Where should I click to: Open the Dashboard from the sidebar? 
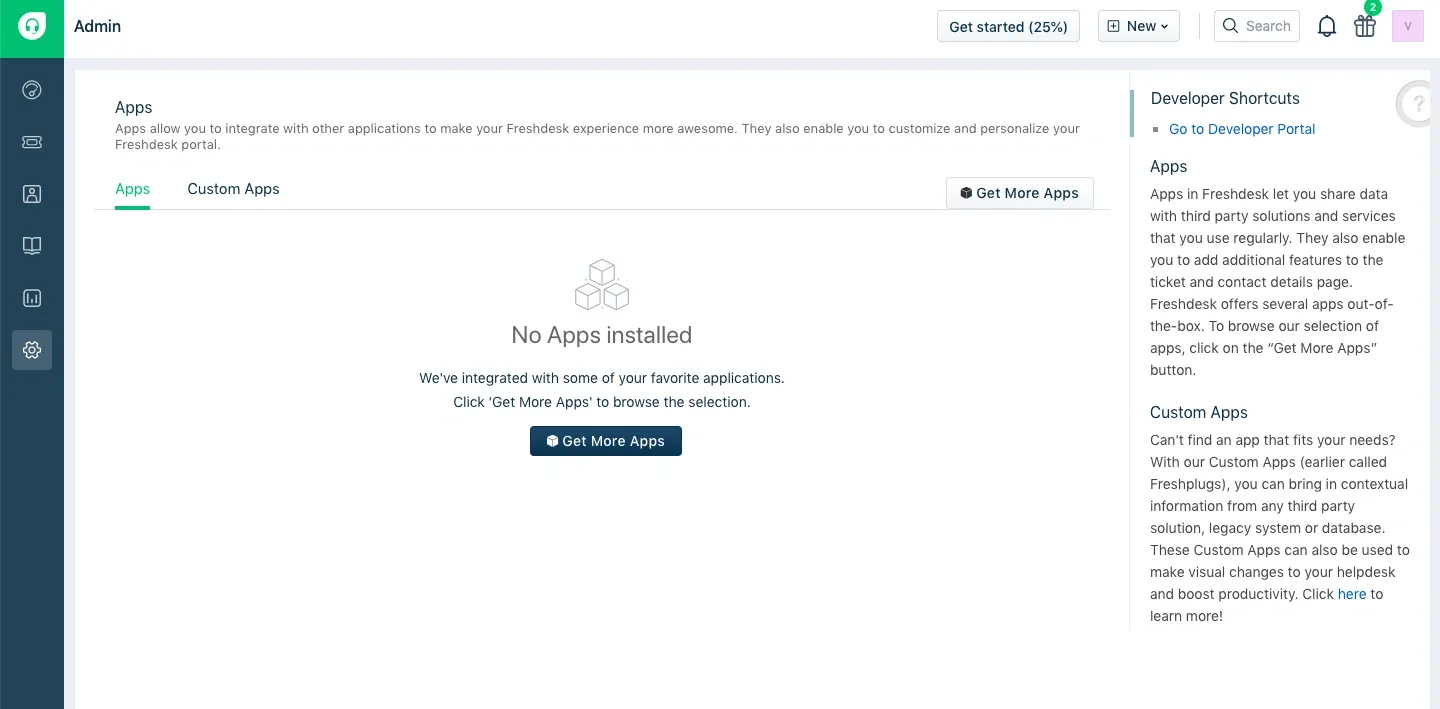[x=32, y=90]
